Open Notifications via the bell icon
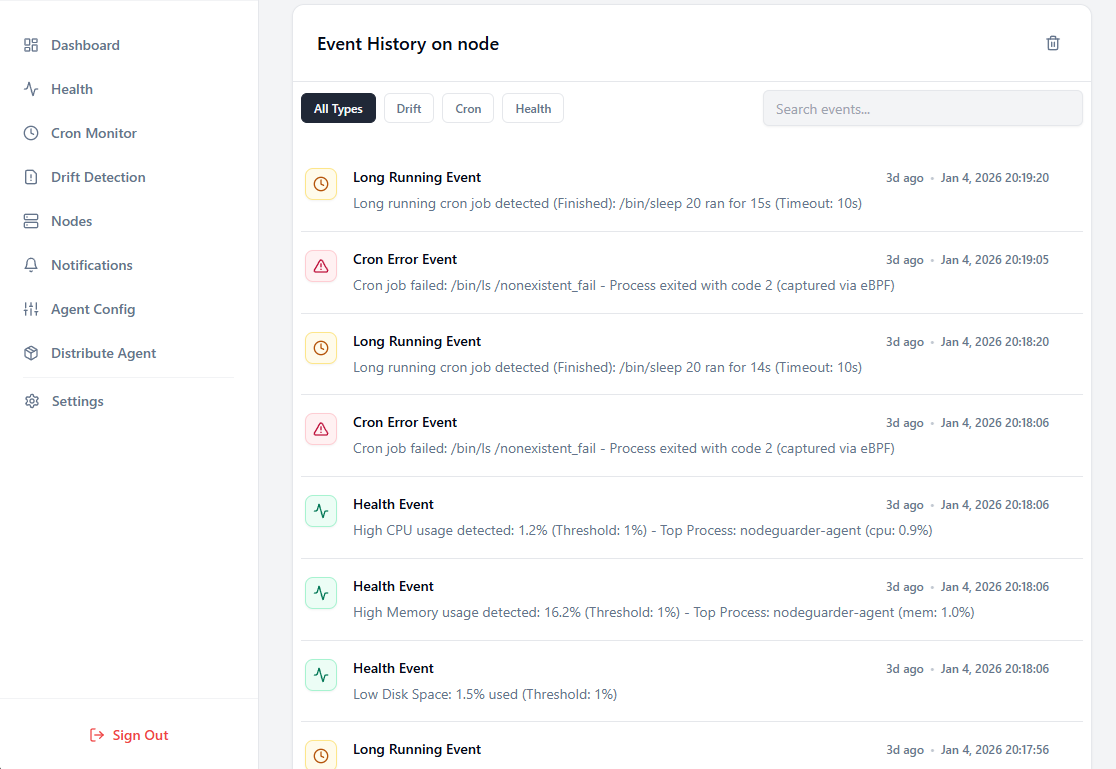The width and height of the screenshot is (1116, 769). click(x=31, y=264)
